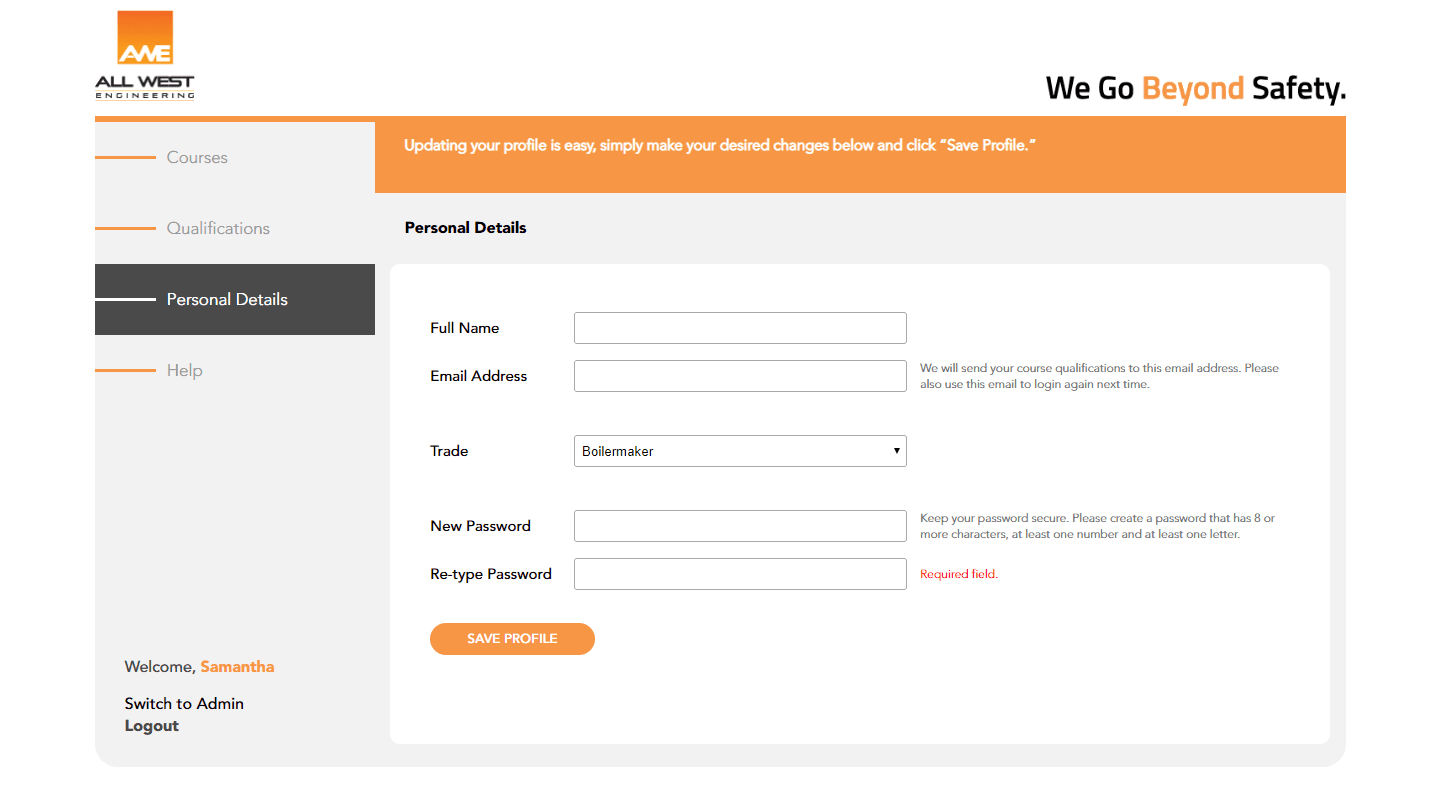Select the Personal Details sidebar item
The height and width of the screenshot is (811, 1440).
(227, 300)
